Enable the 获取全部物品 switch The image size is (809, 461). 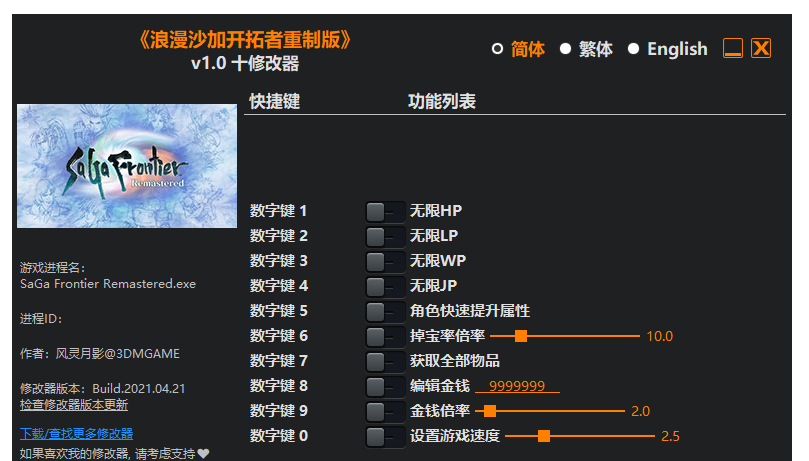(x=385, y=361)
